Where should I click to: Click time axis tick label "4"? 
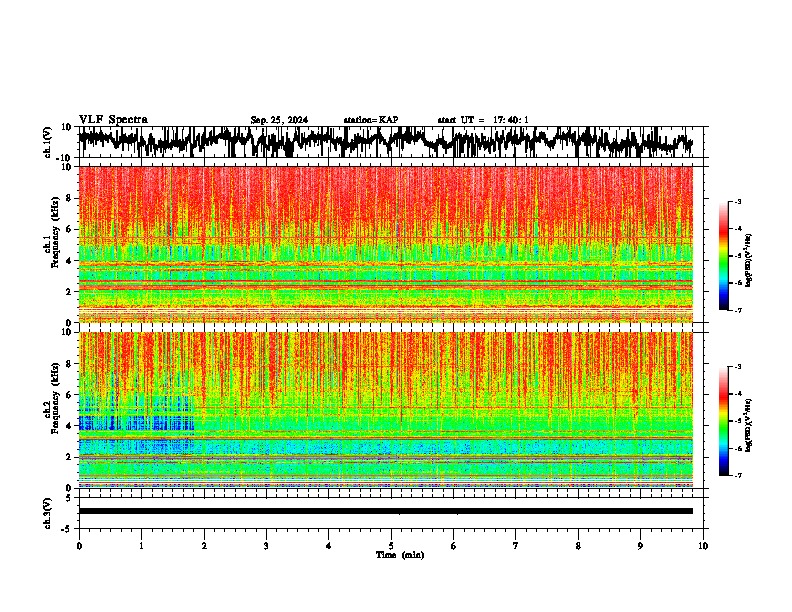329,546
